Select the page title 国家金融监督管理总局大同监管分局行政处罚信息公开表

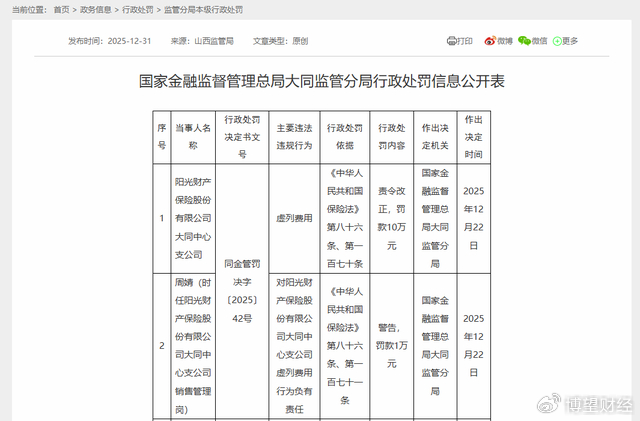(322, 81)
